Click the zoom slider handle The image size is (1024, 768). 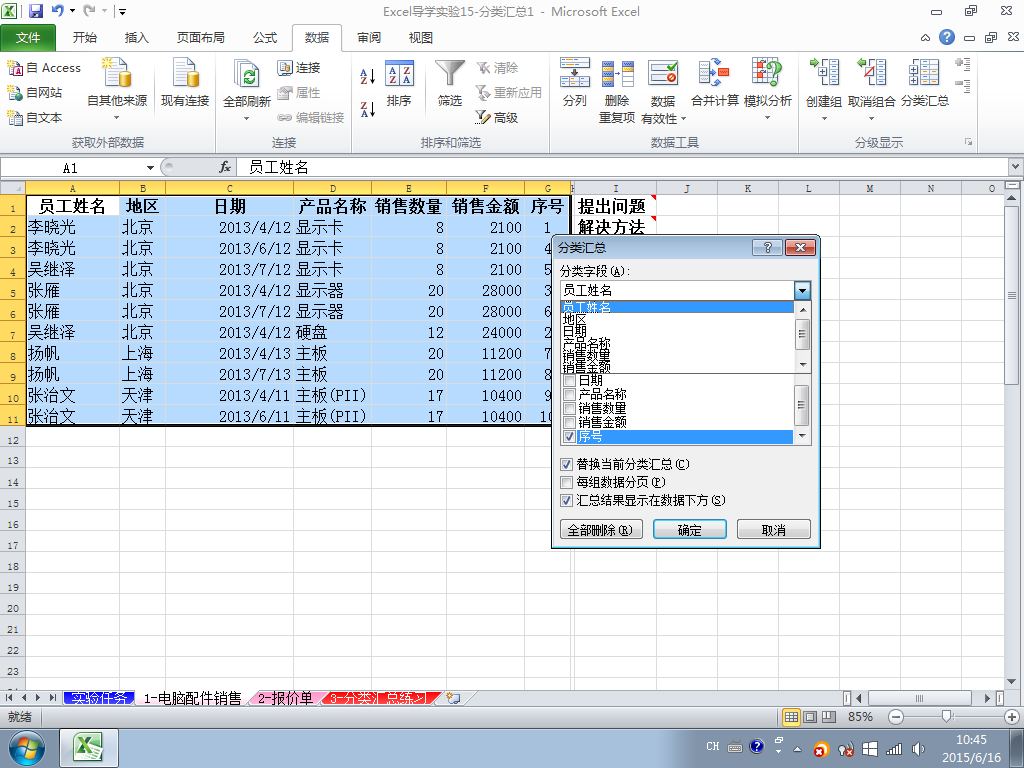pos(946,717)
